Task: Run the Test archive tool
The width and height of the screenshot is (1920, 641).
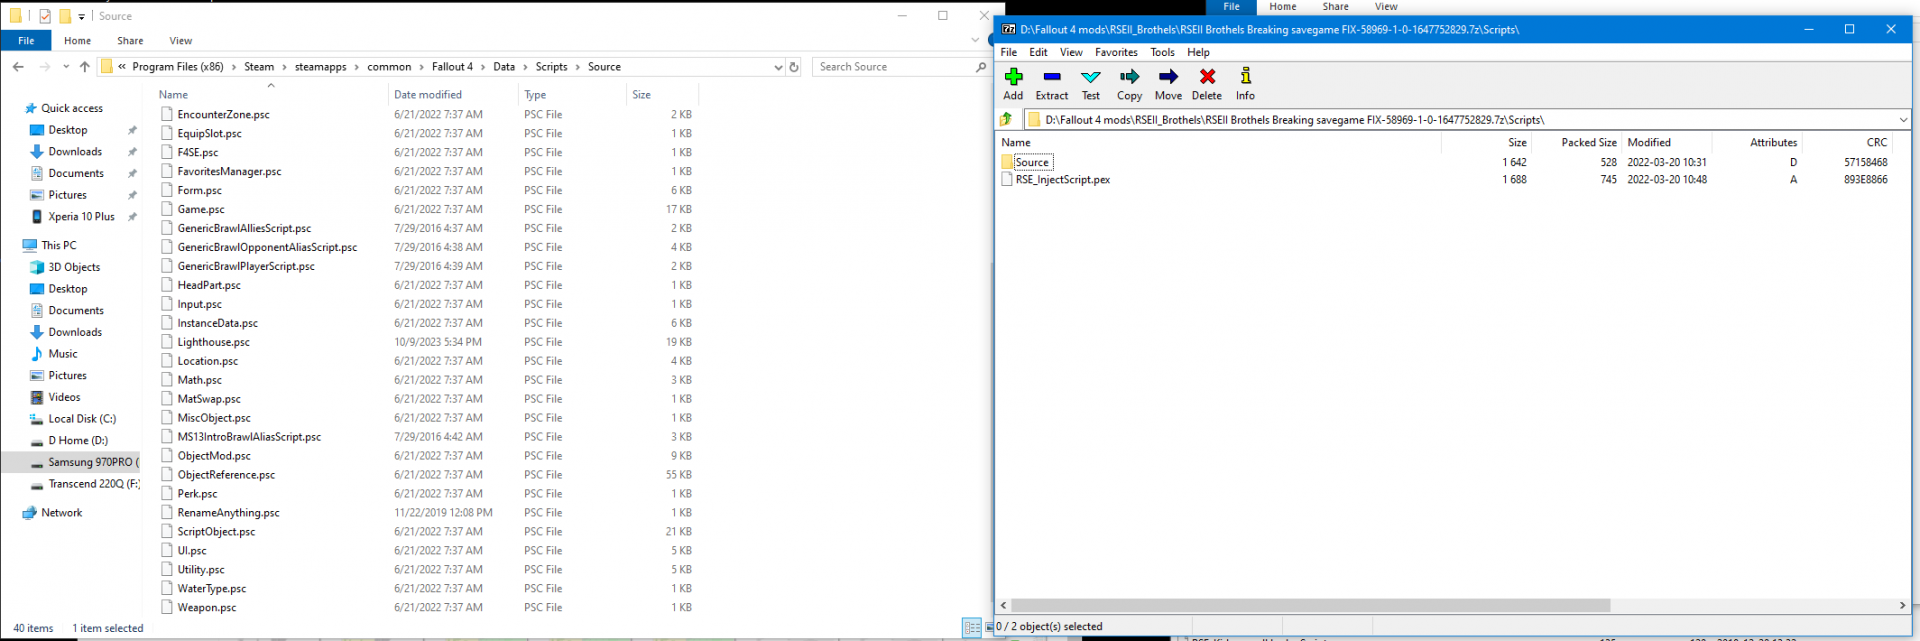Action: 1090,83
